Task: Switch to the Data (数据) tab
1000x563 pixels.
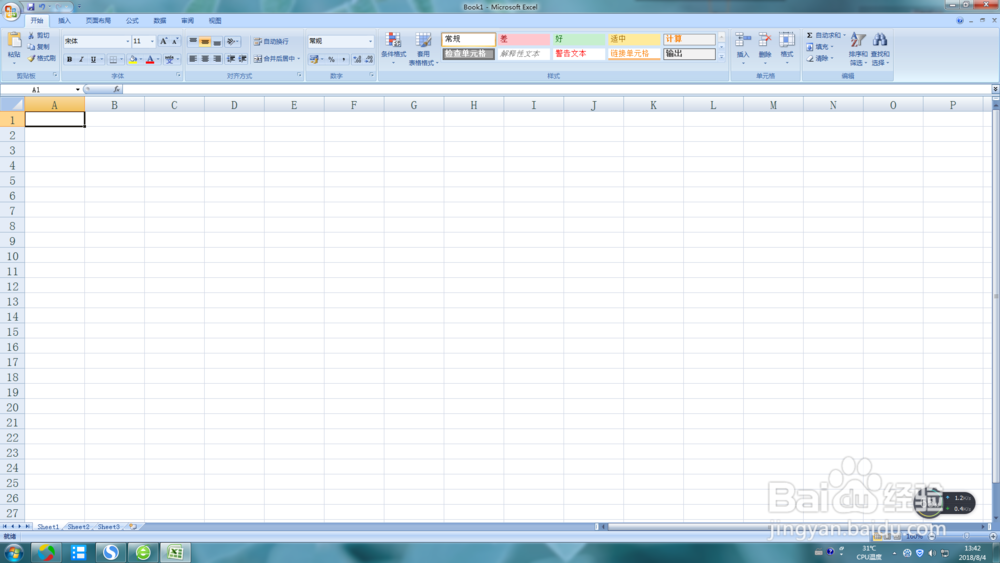Action: [159, 21]
